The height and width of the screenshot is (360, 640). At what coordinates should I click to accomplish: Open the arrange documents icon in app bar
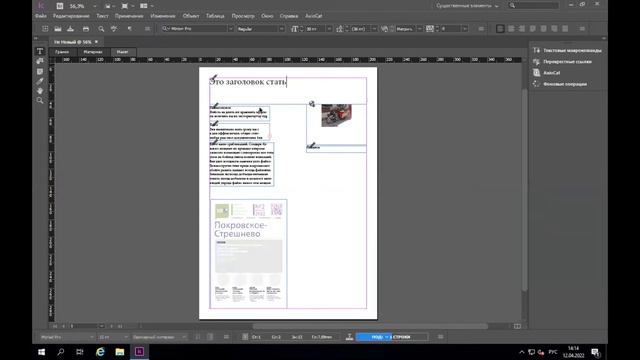pos(144,6)
